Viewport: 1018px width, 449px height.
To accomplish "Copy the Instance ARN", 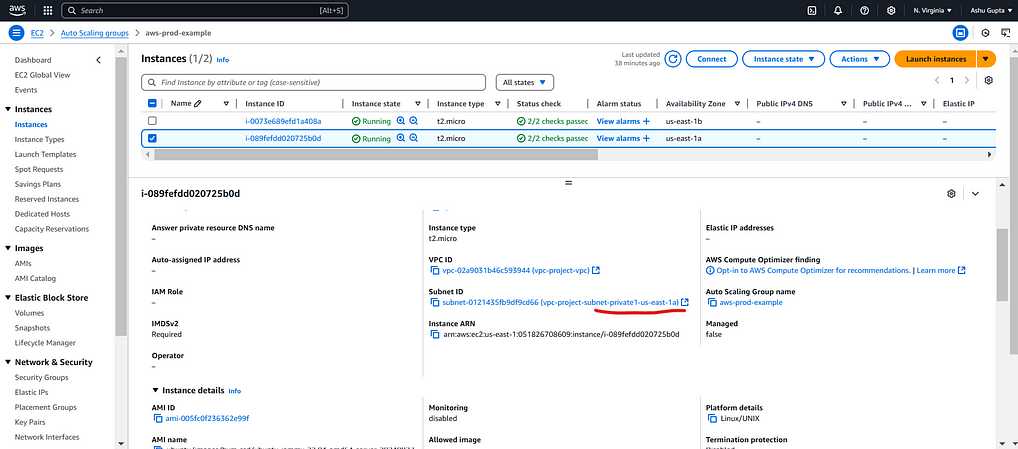I will click(x=435, y=334).
